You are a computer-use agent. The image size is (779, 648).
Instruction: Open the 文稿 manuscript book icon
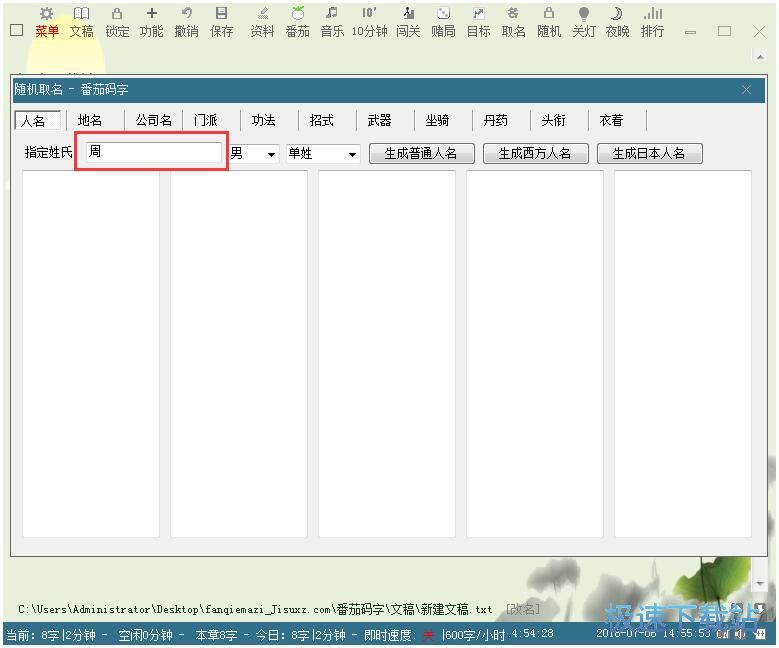click(81, 22)
